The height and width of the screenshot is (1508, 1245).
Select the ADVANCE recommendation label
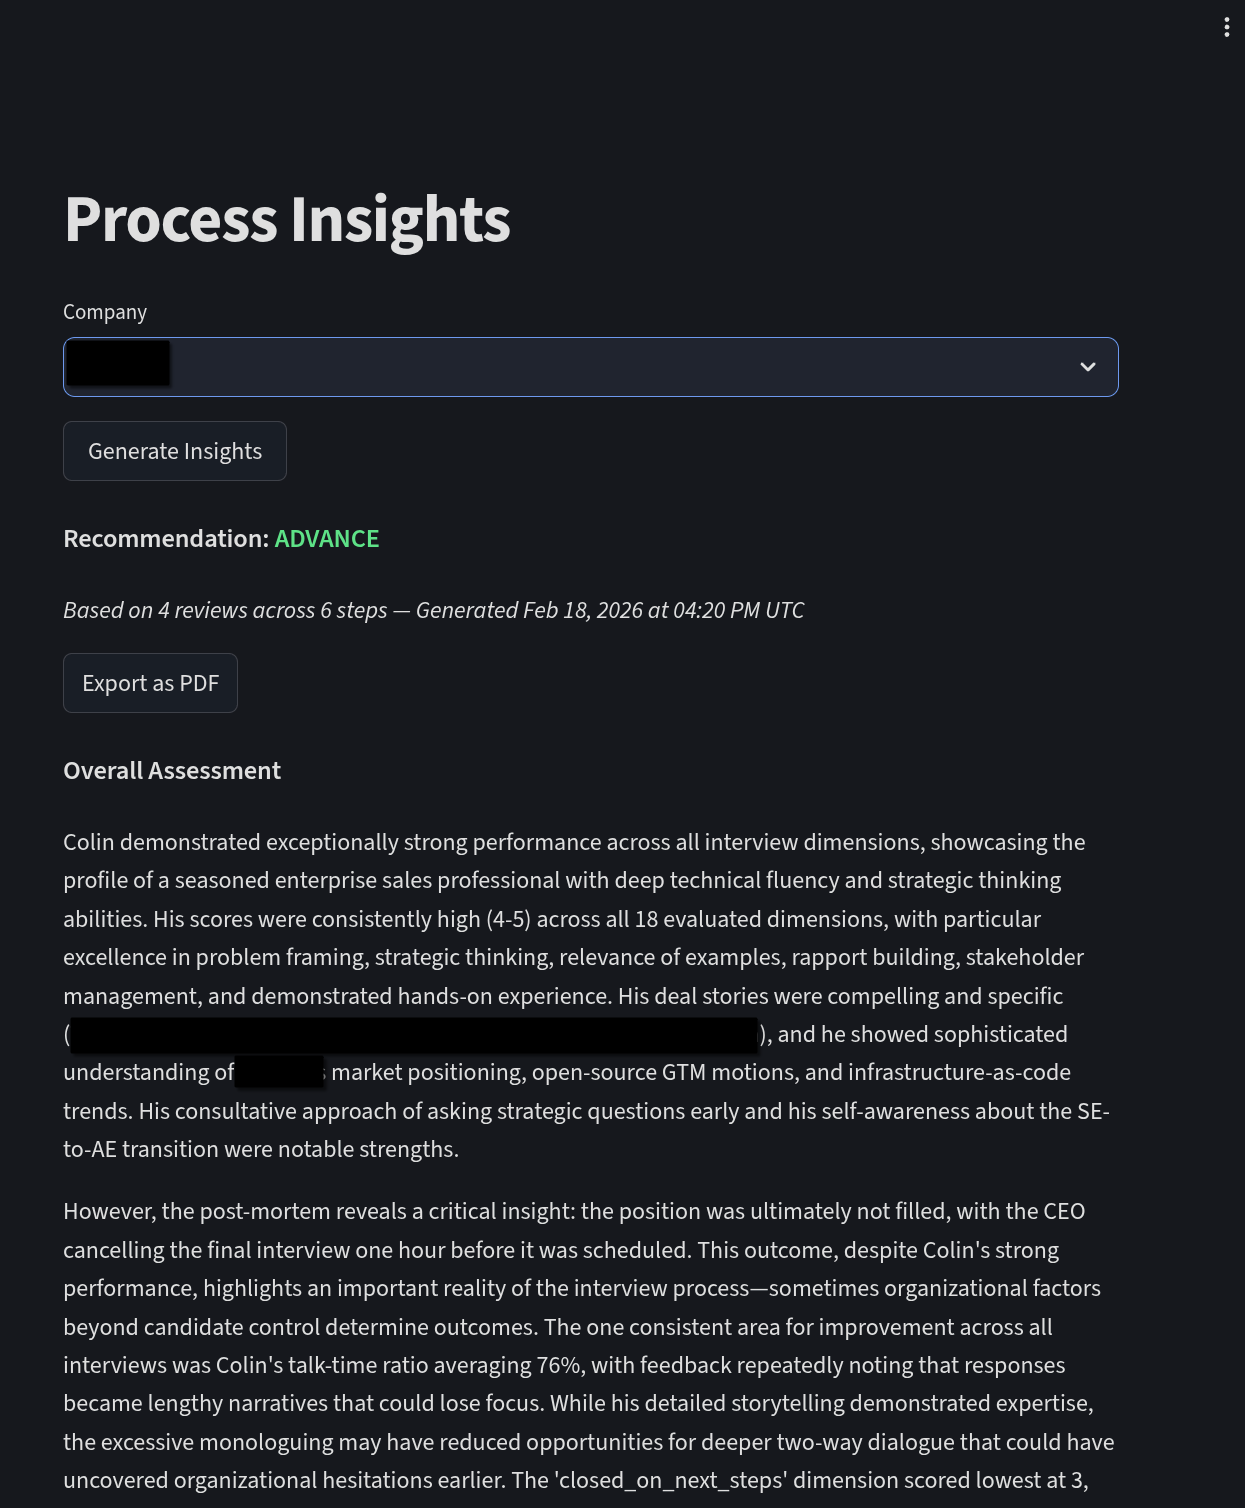(327, 538)
